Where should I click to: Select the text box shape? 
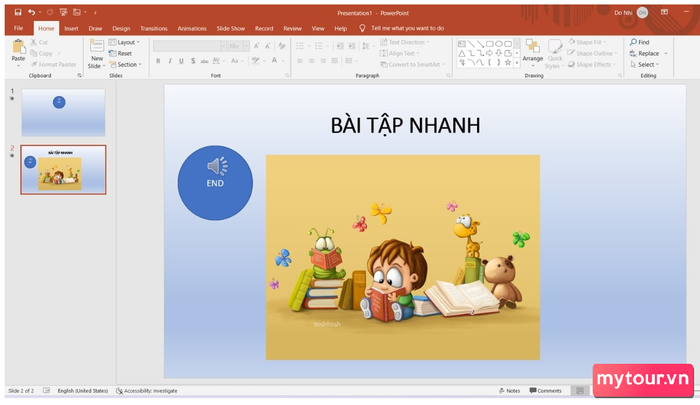tap(462, 44)
